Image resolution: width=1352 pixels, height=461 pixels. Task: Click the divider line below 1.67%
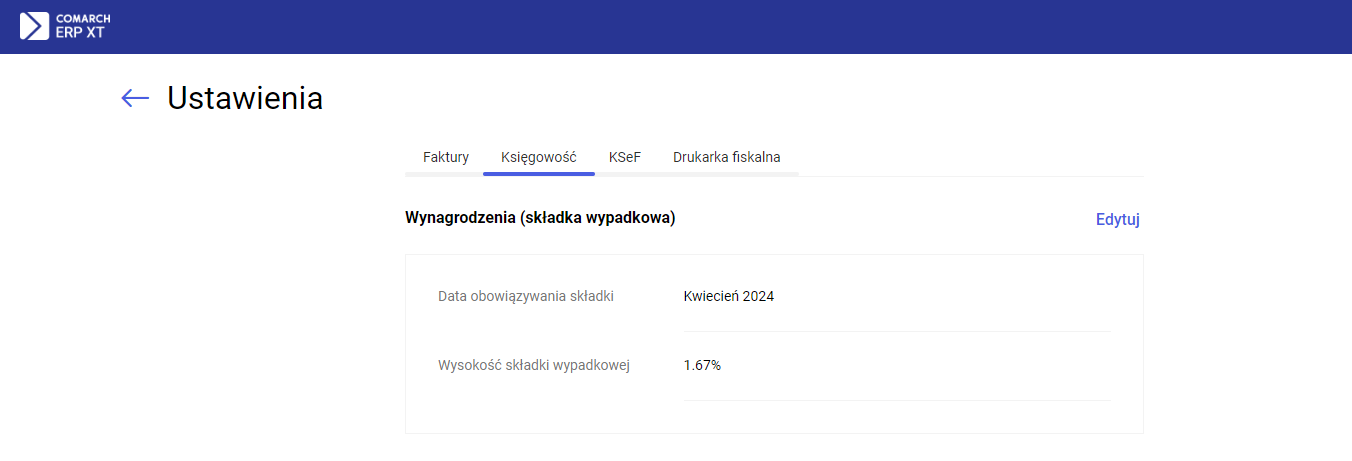point(897,400)
